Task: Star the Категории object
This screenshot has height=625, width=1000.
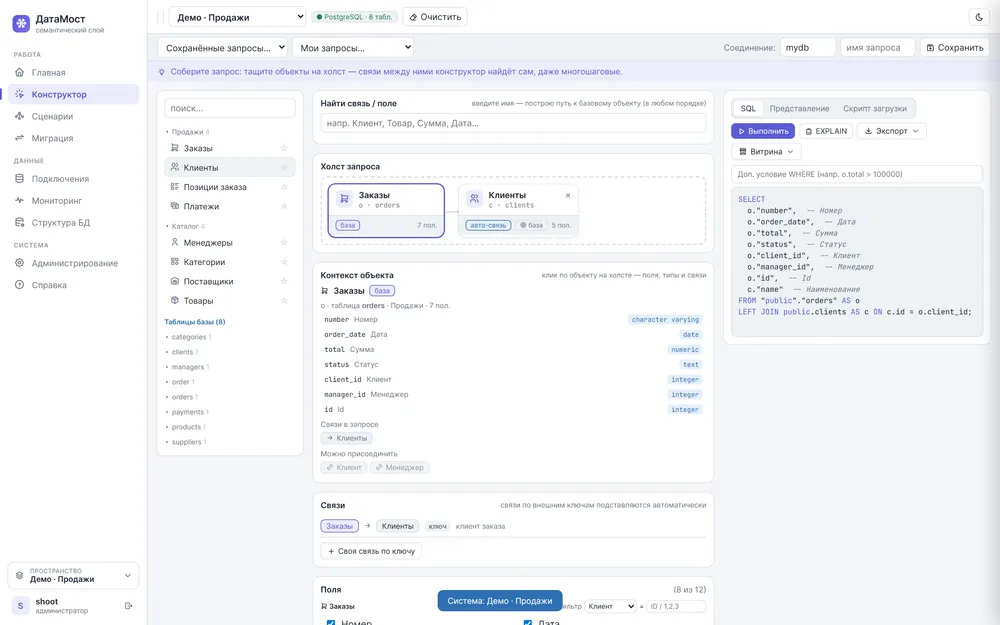Action: point(284,261)
